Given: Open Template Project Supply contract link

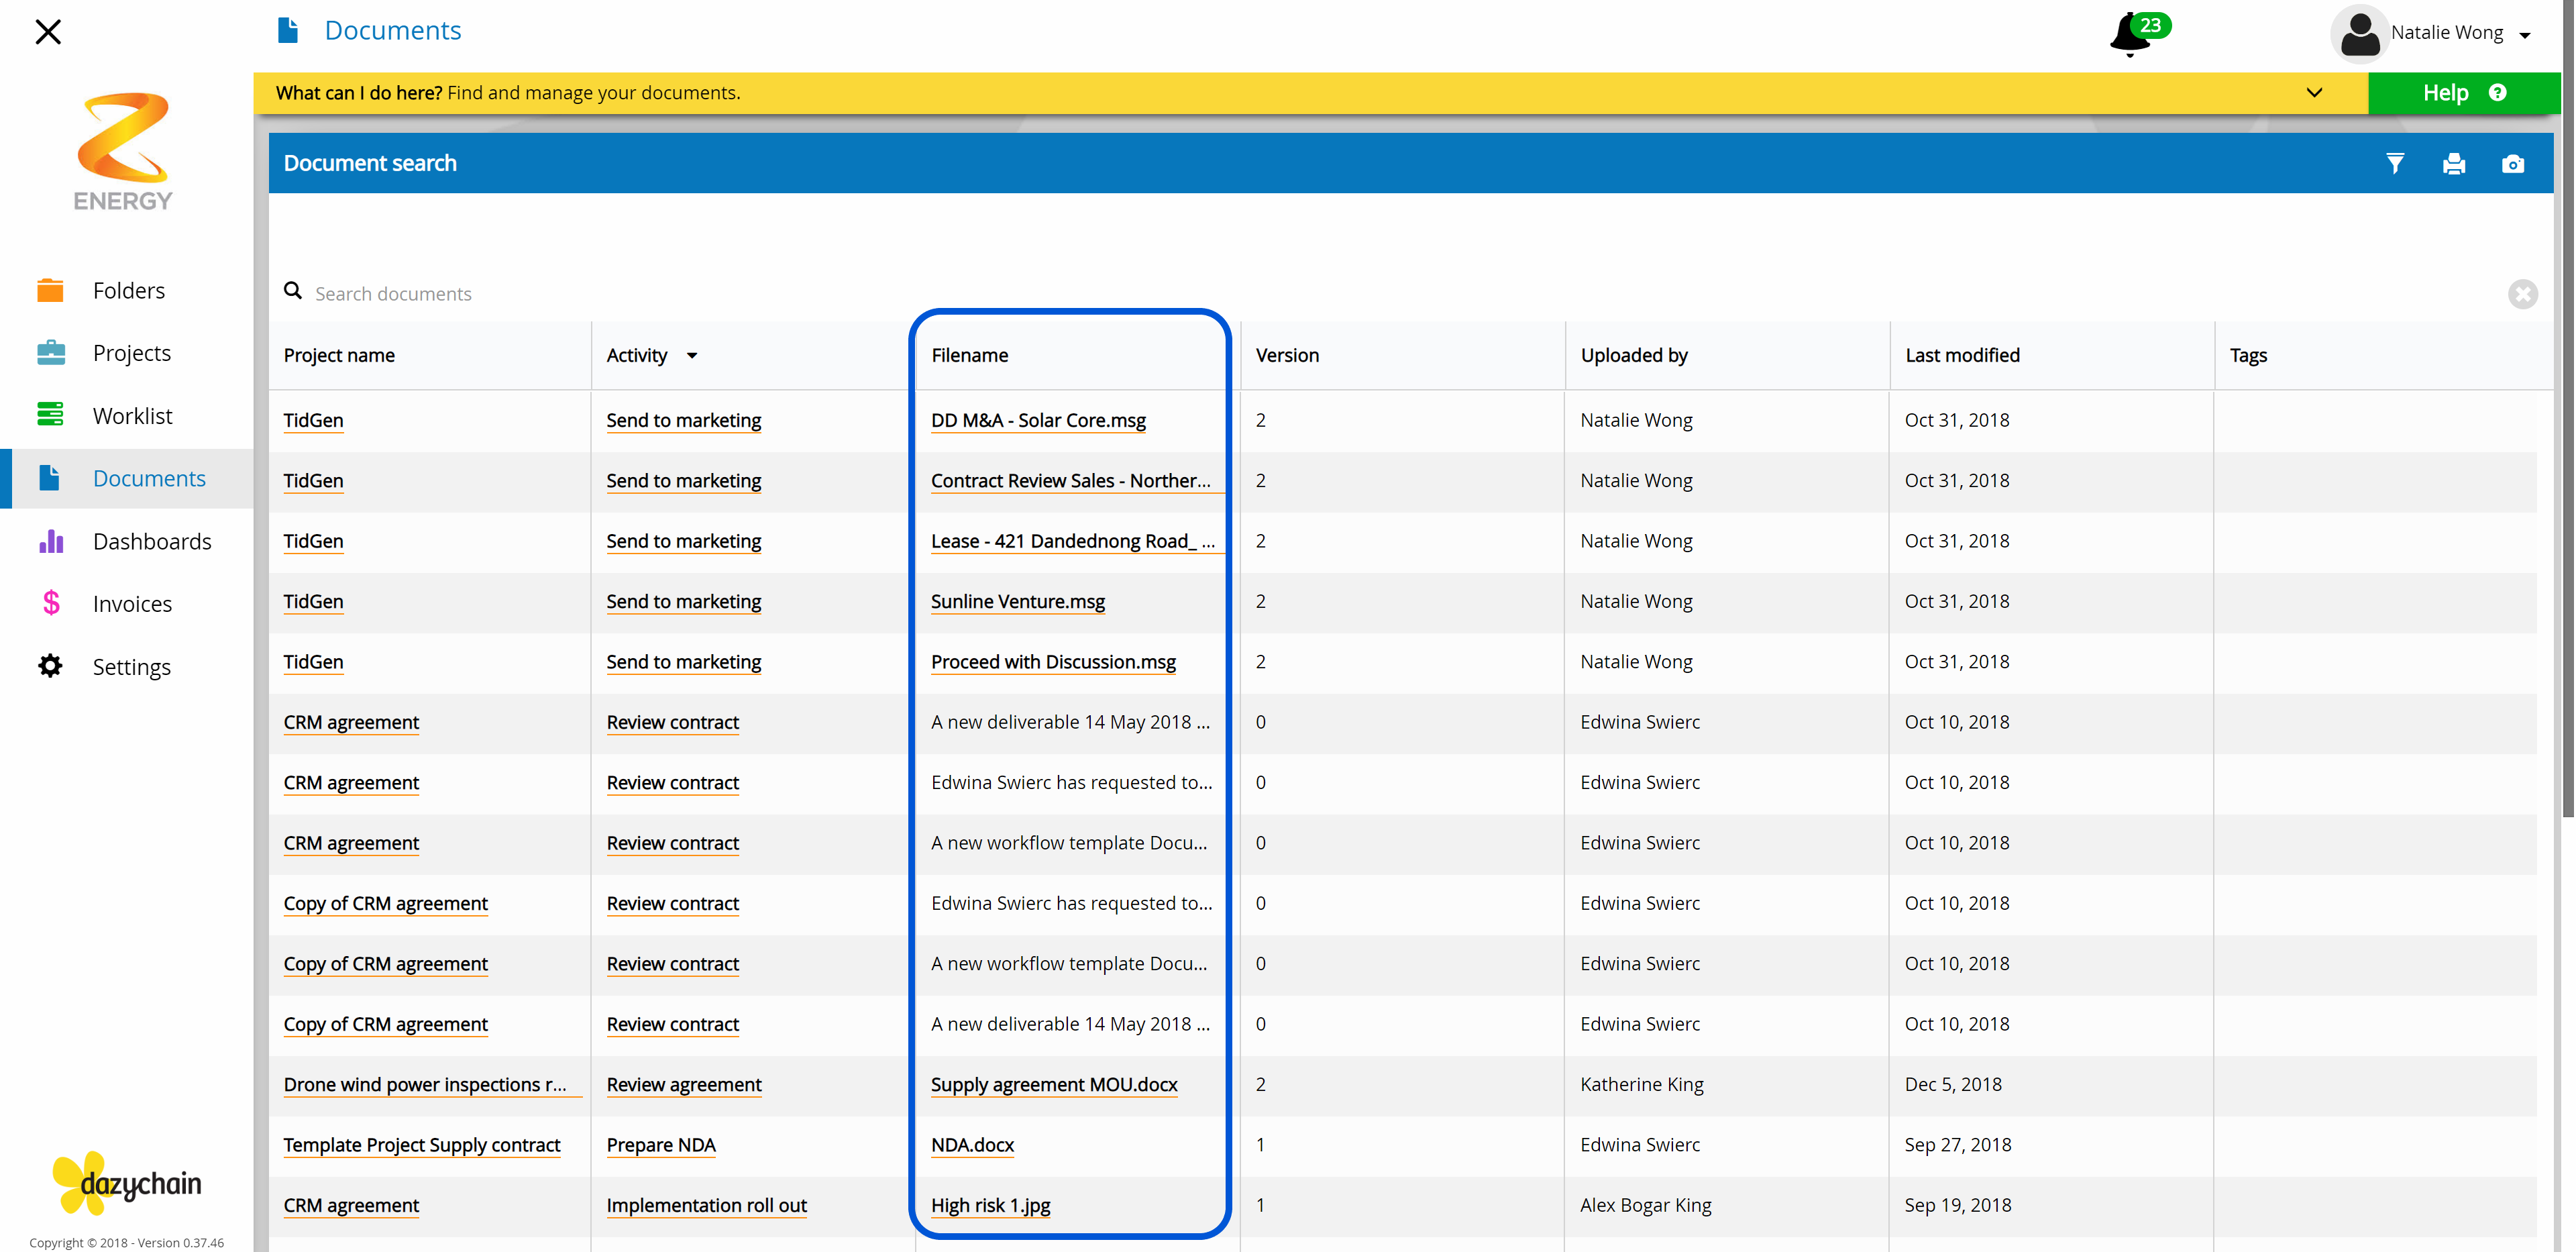Looking at the screenshot, I should point(421,1146).
